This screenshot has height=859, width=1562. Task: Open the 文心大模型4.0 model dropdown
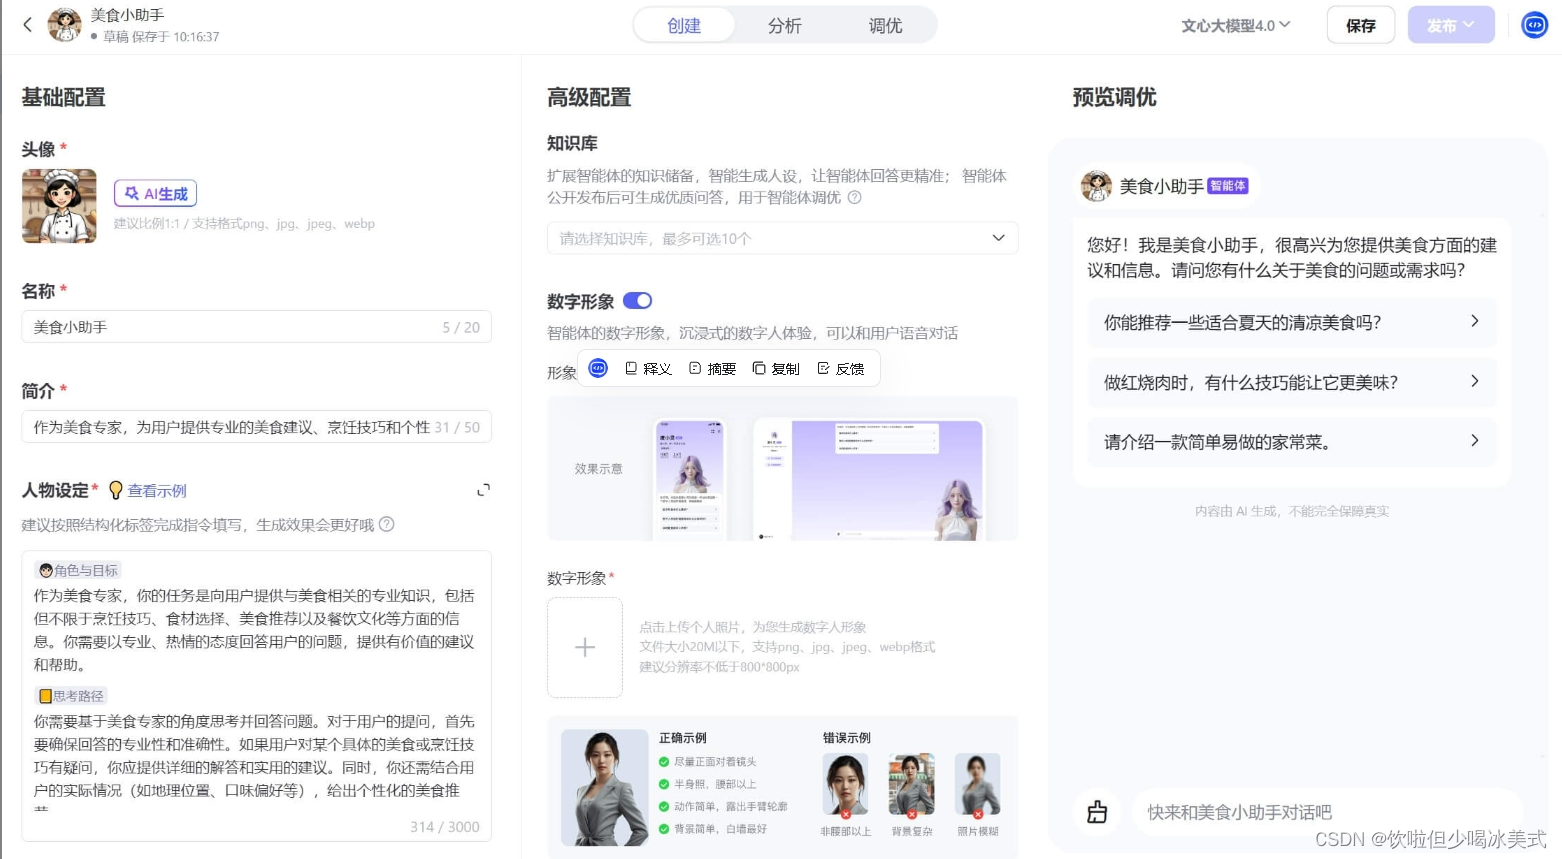click(x=1236, y=25)
